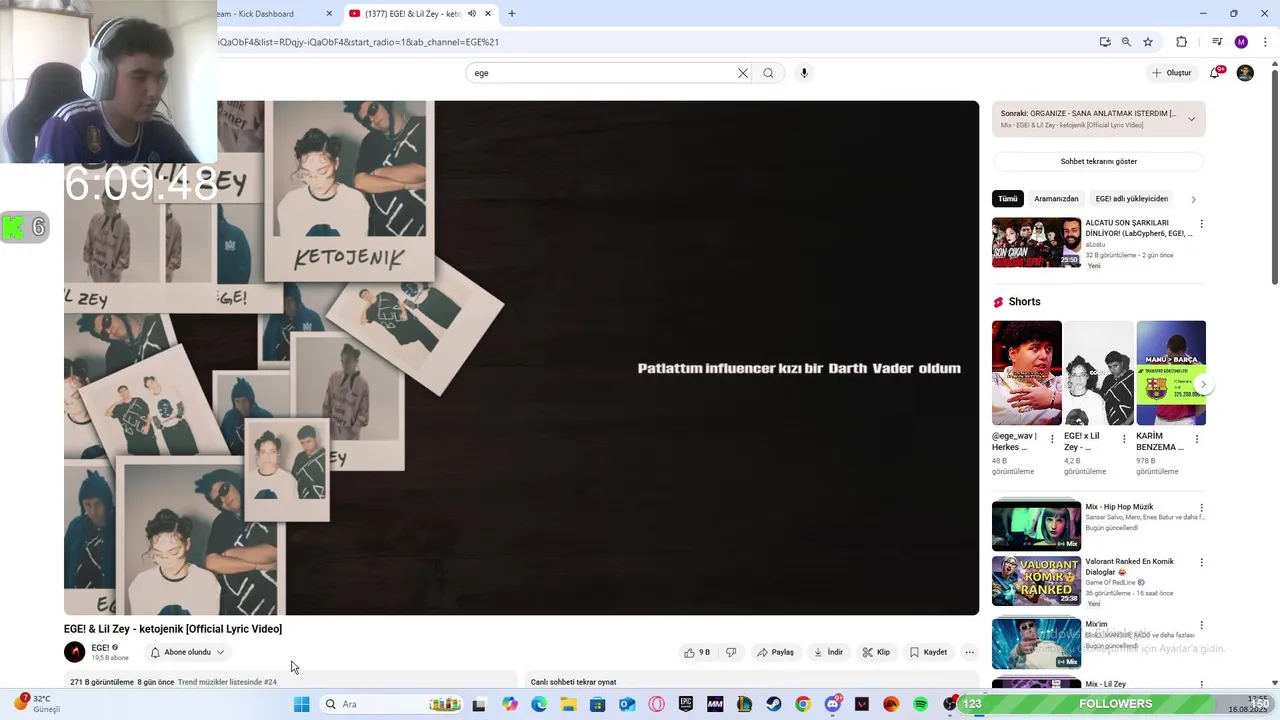Image resolution: width=1280 pixels, height=720 pixels.
Task: Open options for ALCATU SON ŞARKILARI video
Action: coord(1201,224)
